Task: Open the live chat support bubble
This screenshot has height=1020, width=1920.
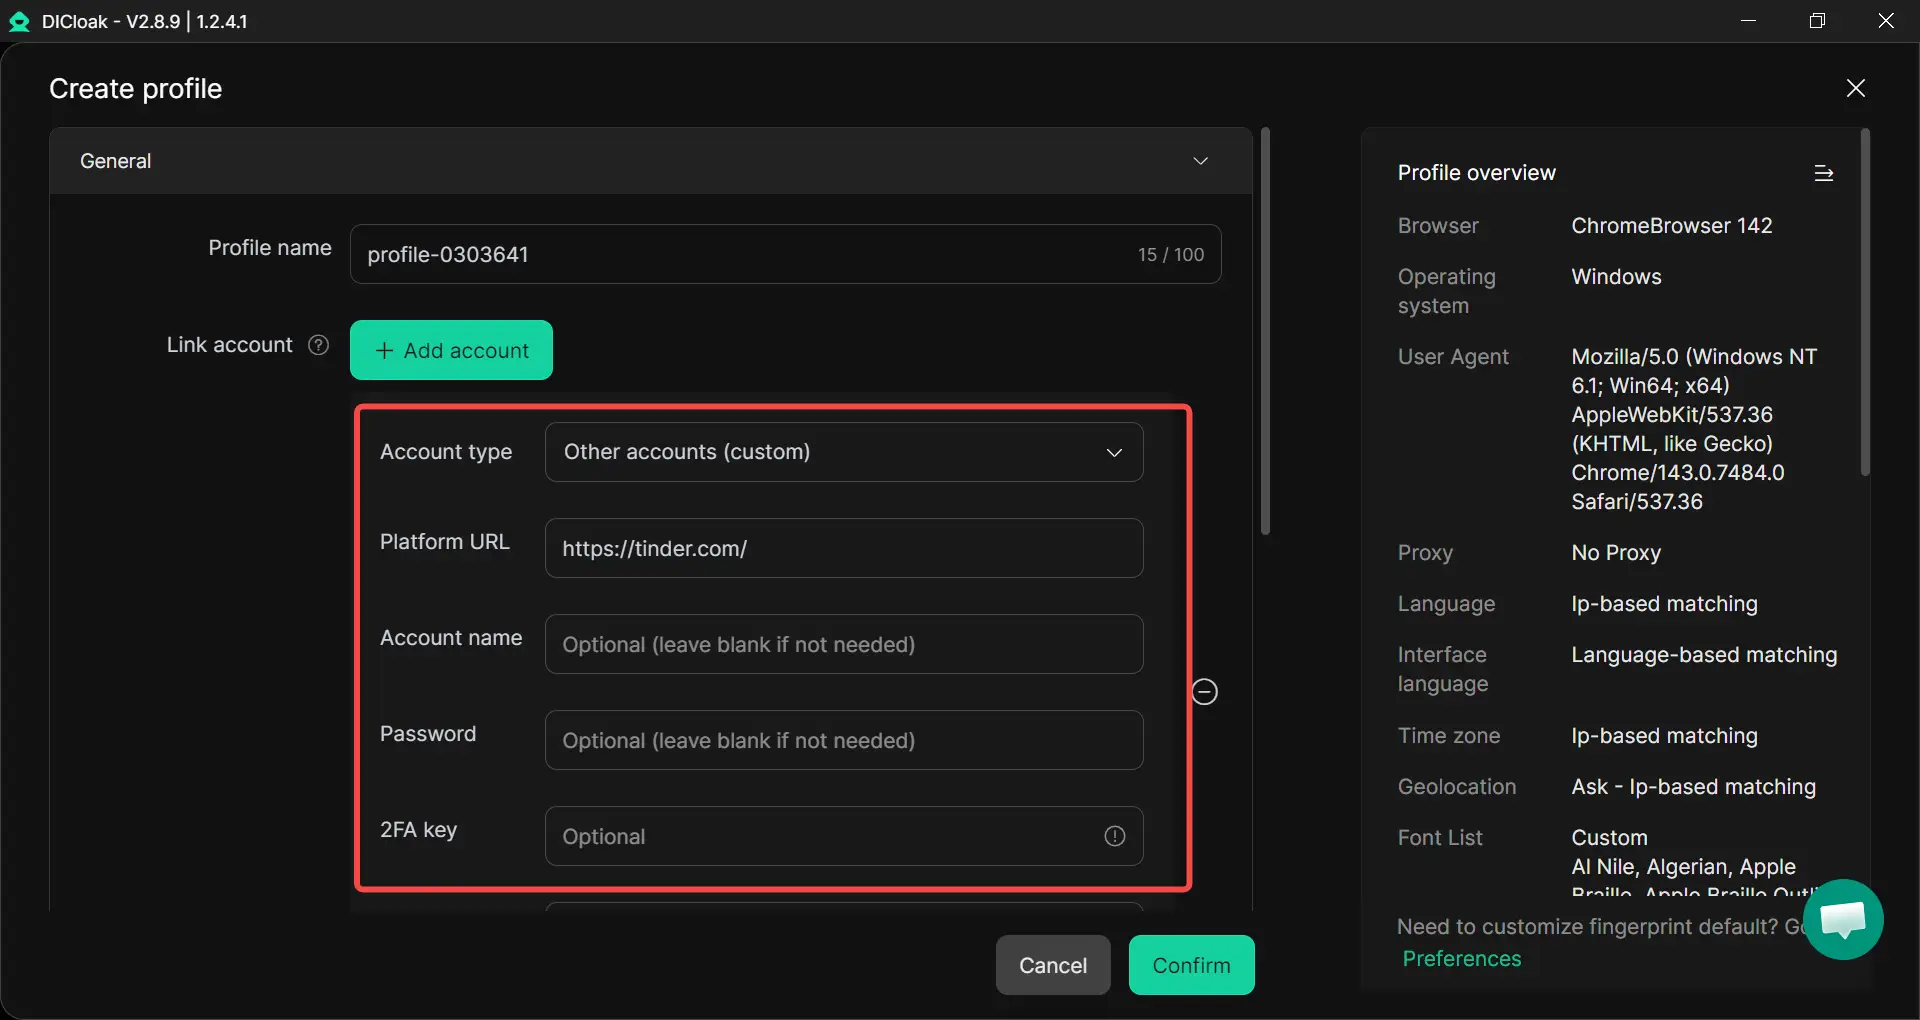Action: (x=1843, y=919)
